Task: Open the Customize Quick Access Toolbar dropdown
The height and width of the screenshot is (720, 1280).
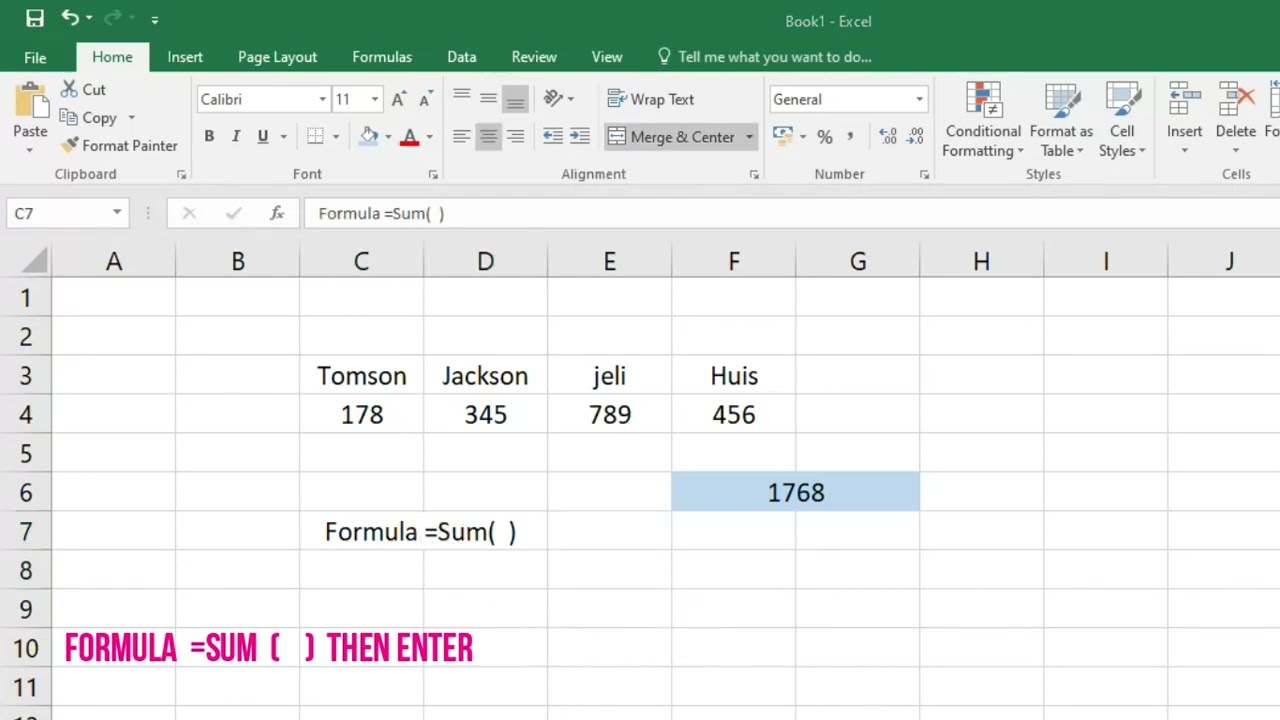Action: (154, 19)
